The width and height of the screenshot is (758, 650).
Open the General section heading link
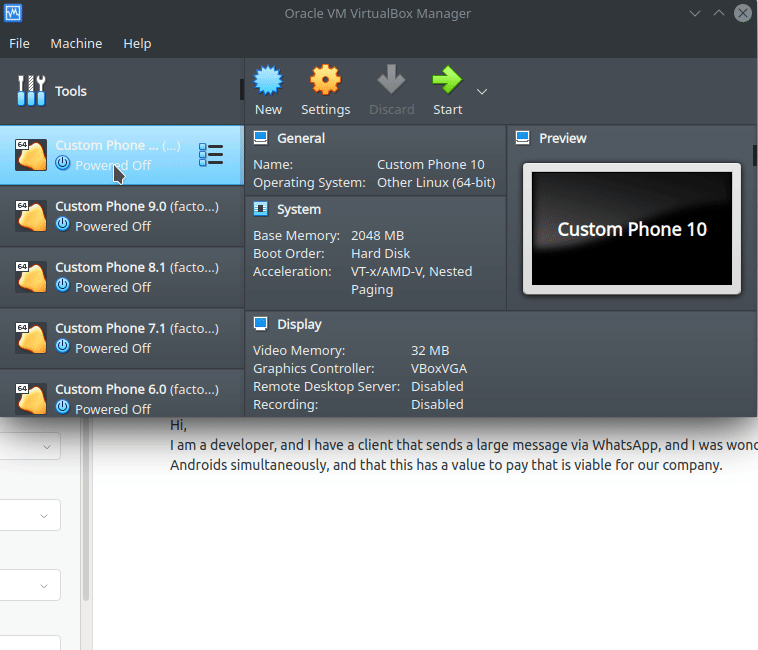coord(301,138)
